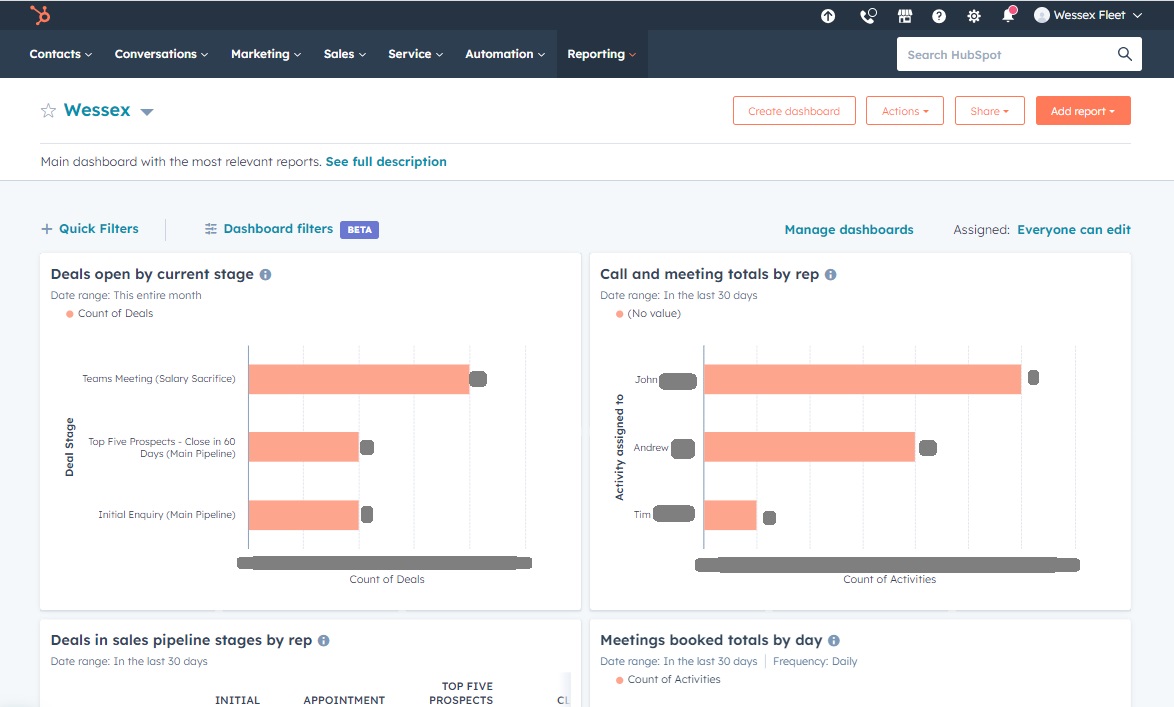Open the calling phone icon
Viewport: 1174px width, 707px height.
point(868,16)
